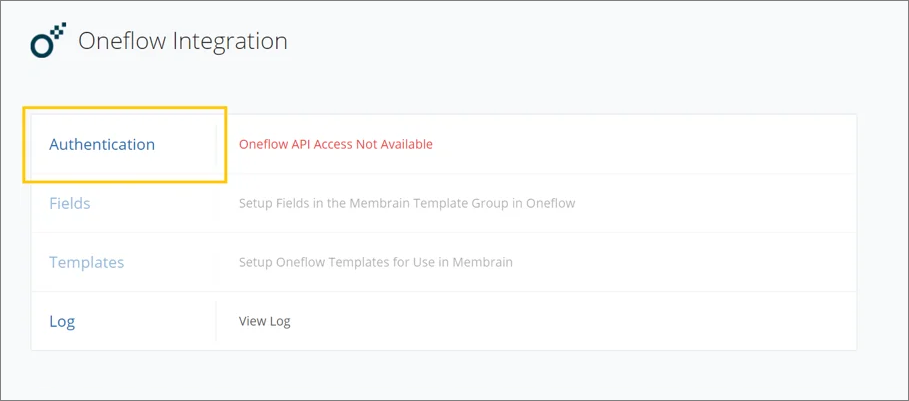Open the Fields setup section
Image resolution: width=909 pixels, height=401 pixels.
(70, 203)
